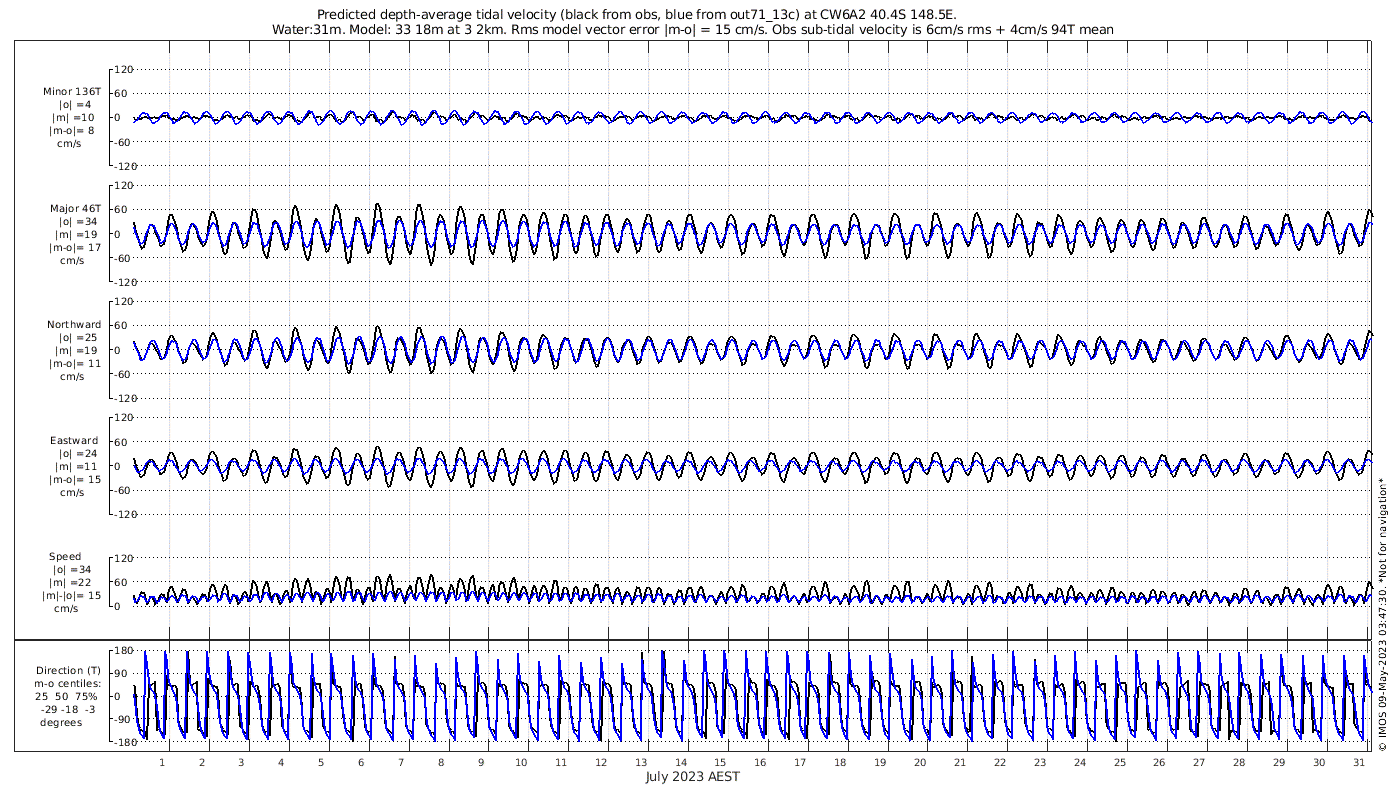Click day 1 on the x-axis
This screenshot has height=800, width=1400.
(162, 762)
